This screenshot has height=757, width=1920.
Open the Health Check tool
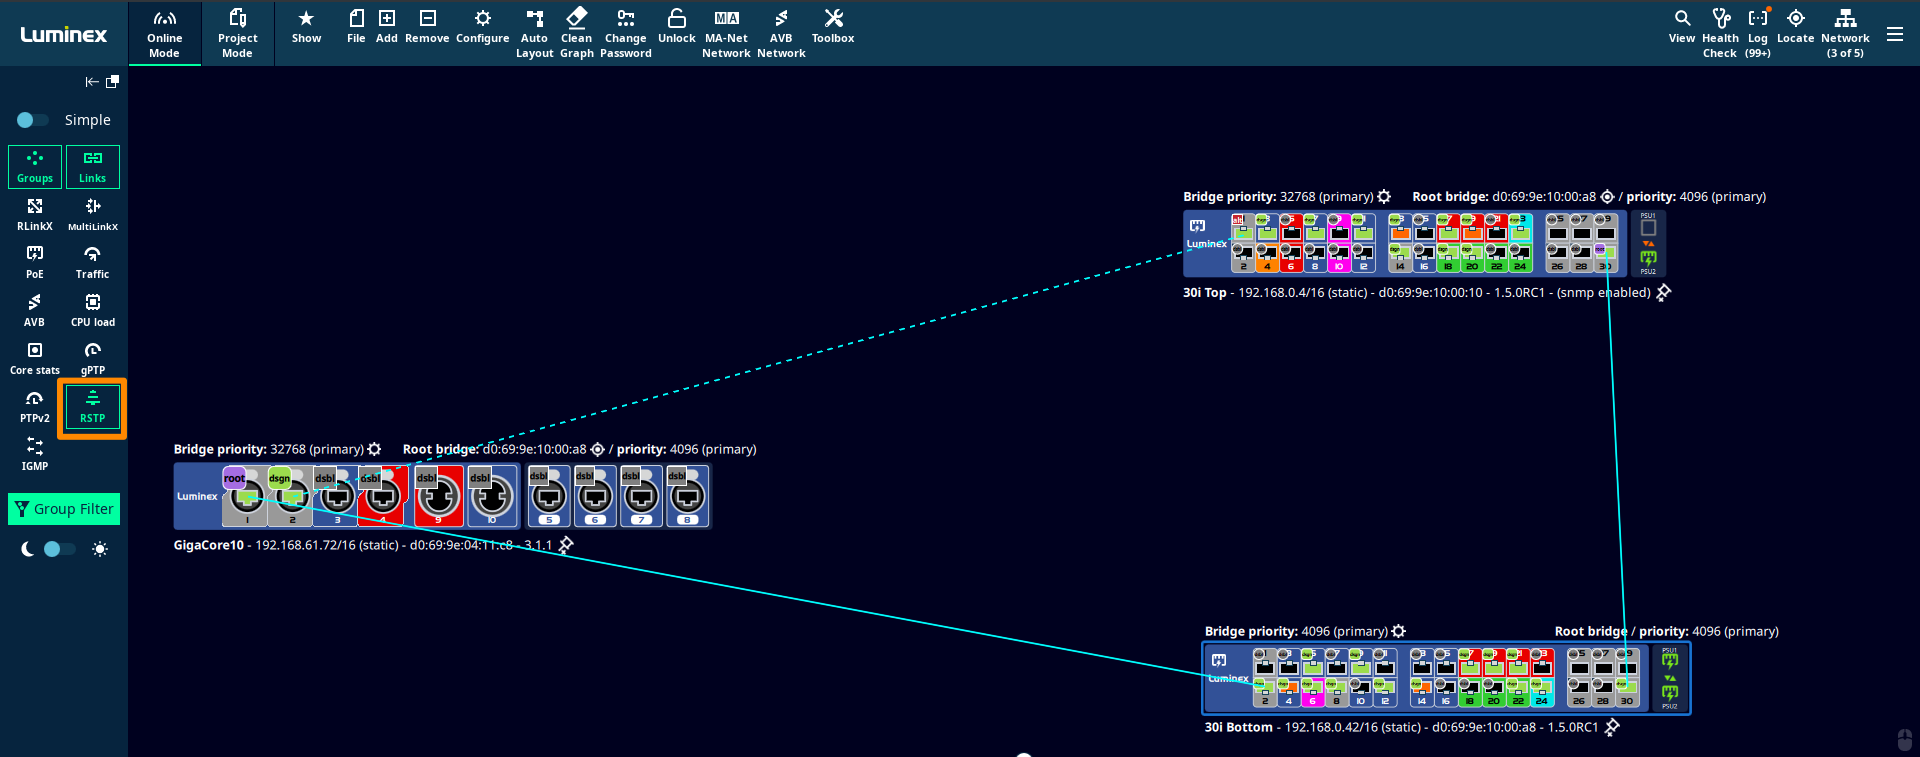click(1720, 32)
